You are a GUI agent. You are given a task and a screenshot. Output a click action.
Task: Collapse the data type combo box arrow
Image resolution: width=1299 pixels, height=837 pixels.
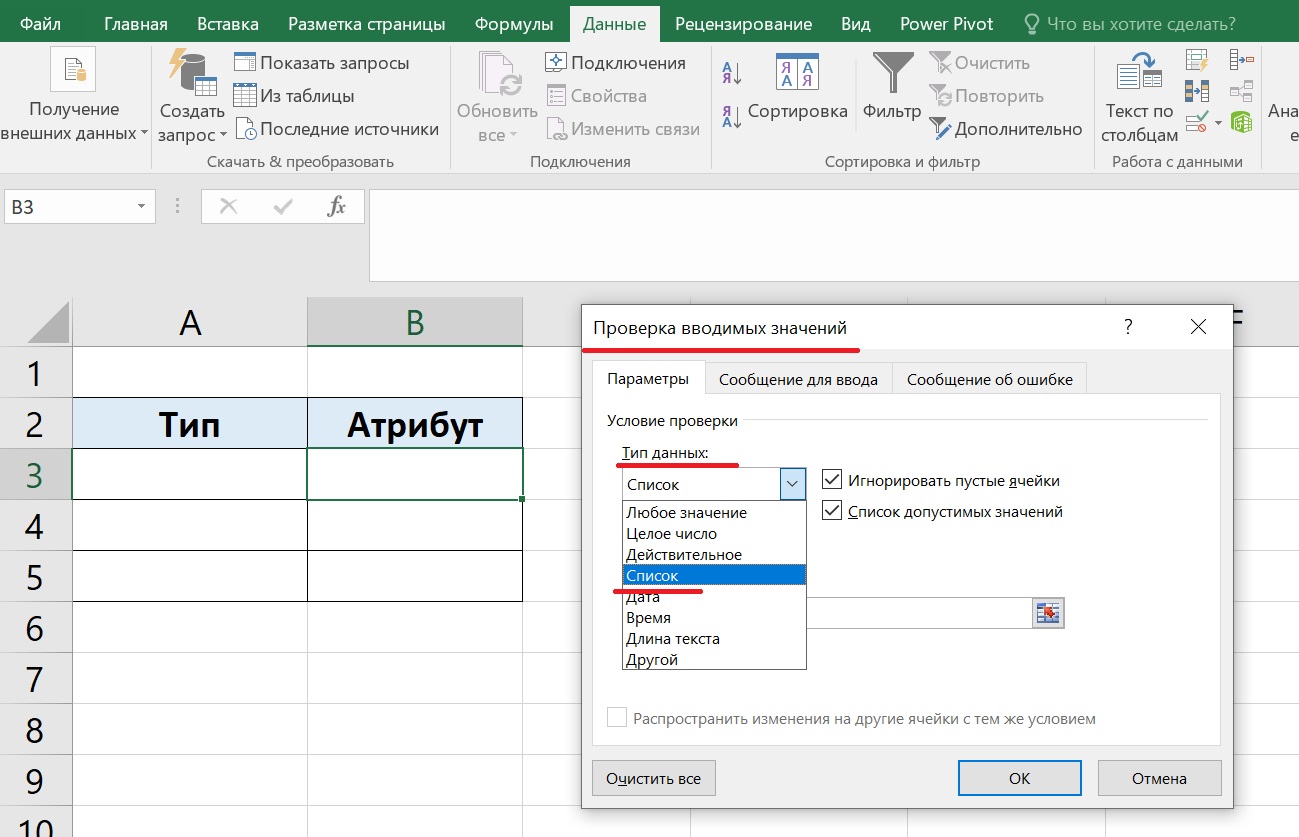pos(793,485)
